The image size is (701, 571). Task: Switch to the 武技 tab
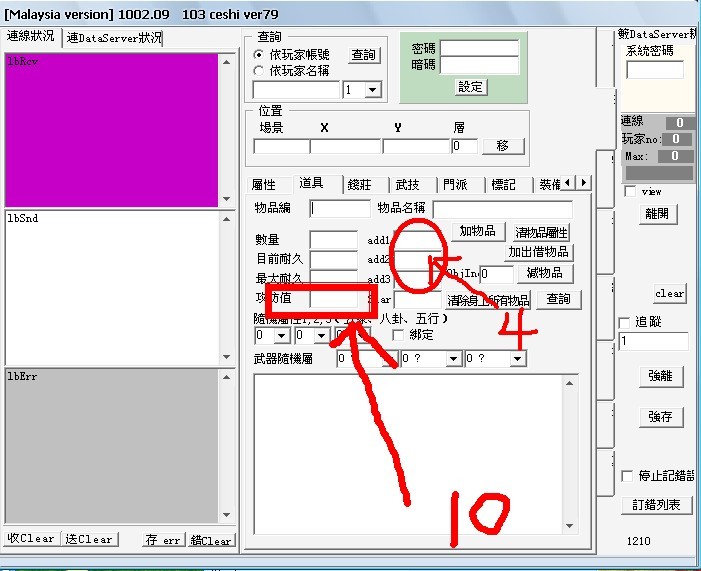click(408, 184)
